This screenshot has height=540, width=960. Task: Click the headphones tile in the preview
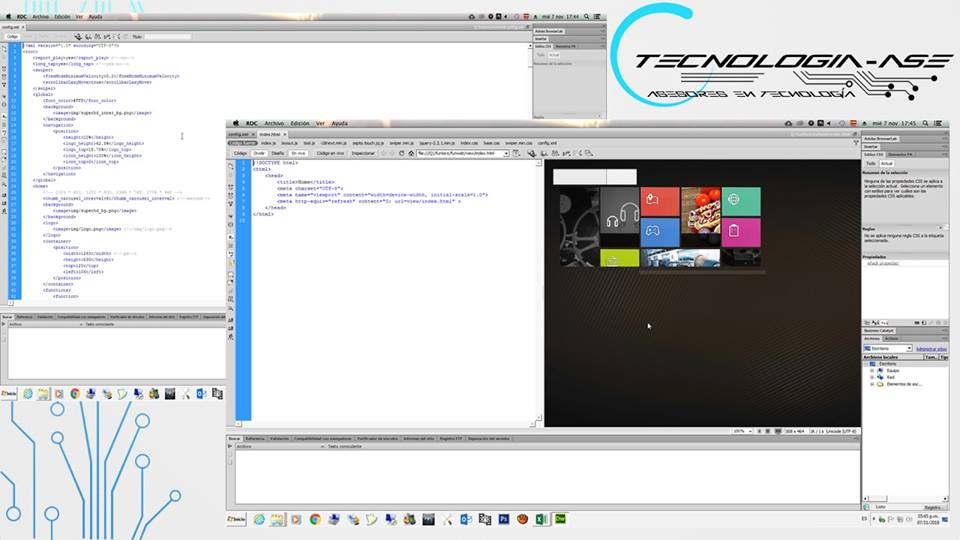(619, 212)
